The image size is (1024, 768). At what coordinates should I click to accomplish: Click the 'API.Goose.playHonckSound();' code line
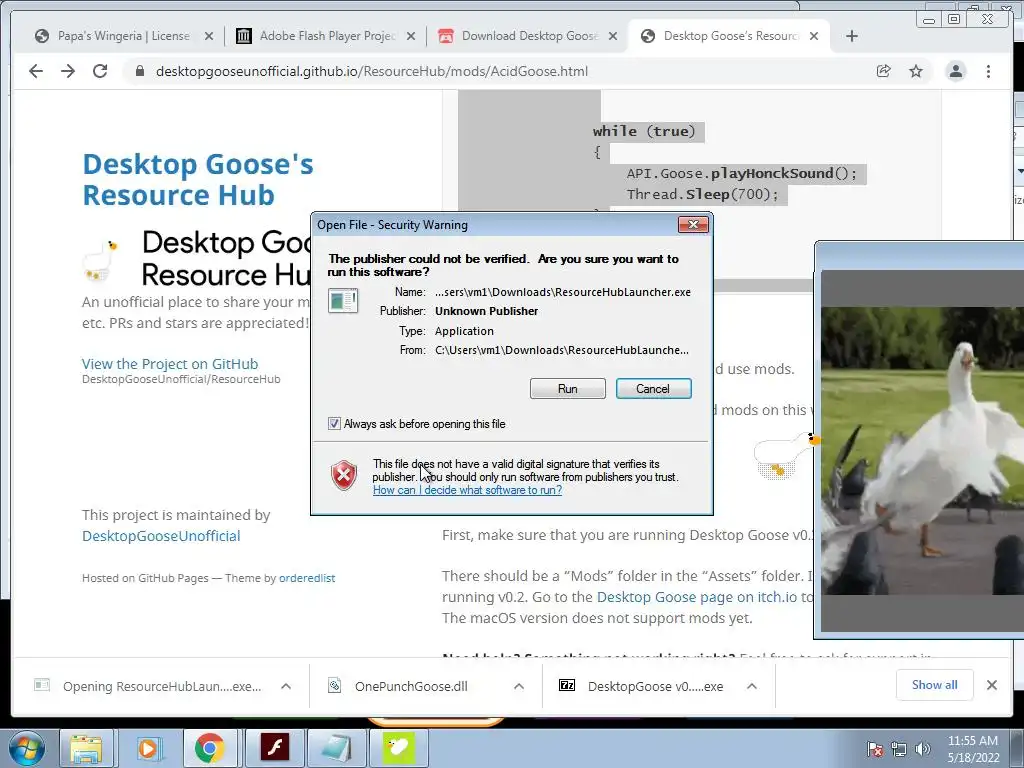coord(741,174)
